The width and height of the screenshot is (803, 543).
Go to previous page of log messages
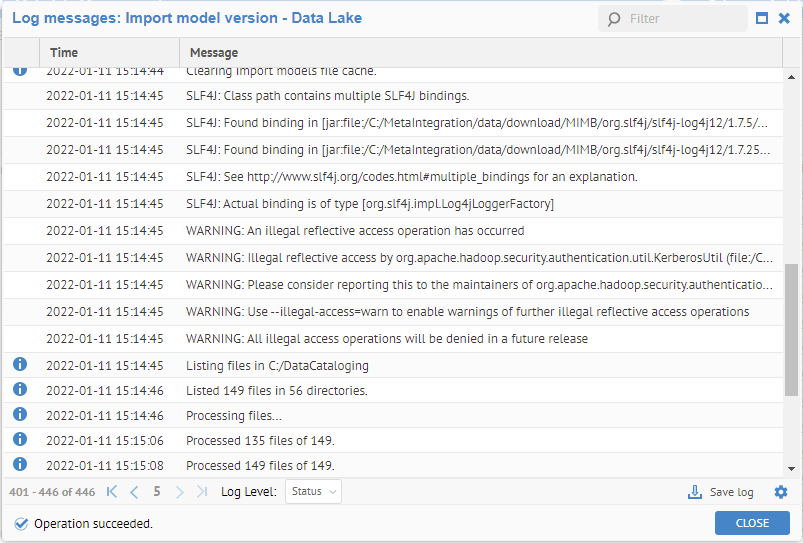(134, 491)
